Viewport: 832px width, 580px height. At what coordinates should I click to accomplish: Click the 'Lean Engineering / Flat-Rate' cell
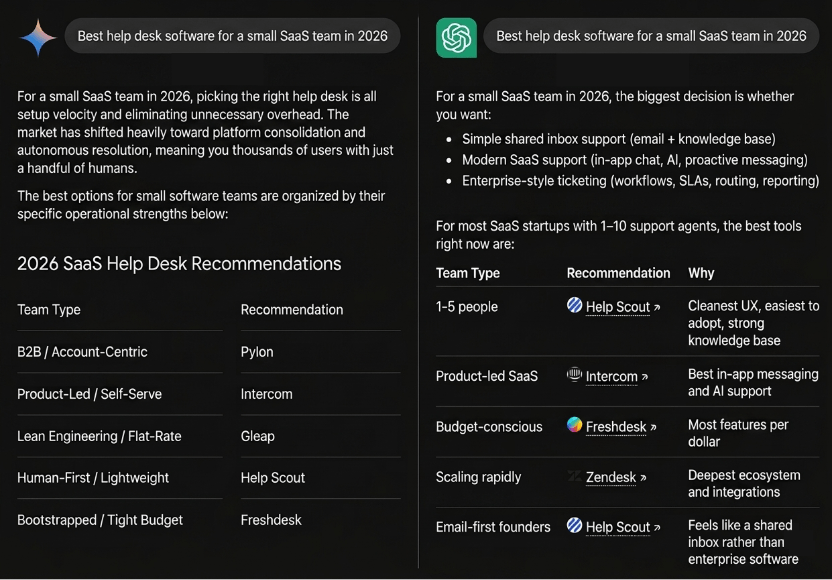click(x=99, y=436)
